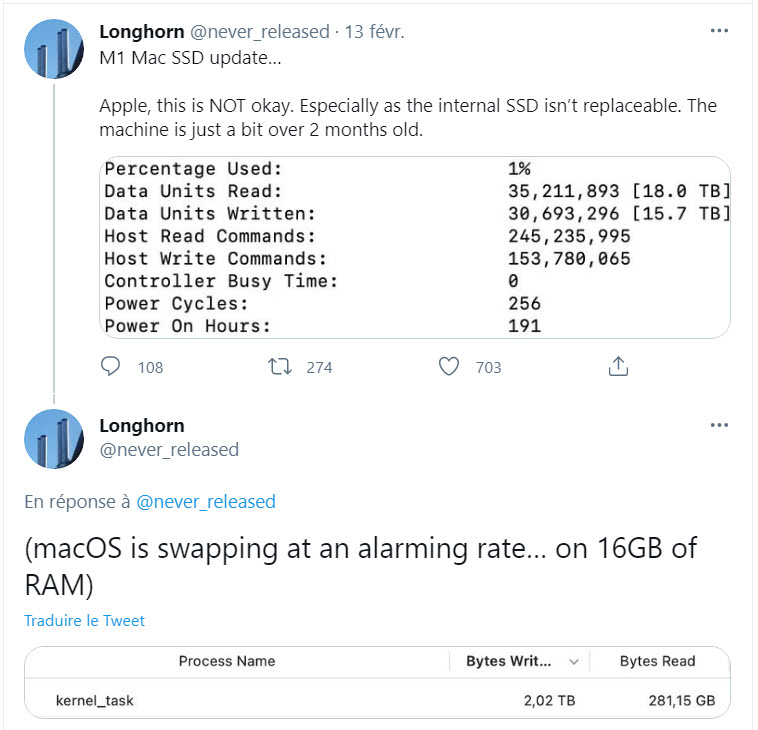Click the 13 févr. timestamp
The image size is (758, 730).
(x=375, y=31)
